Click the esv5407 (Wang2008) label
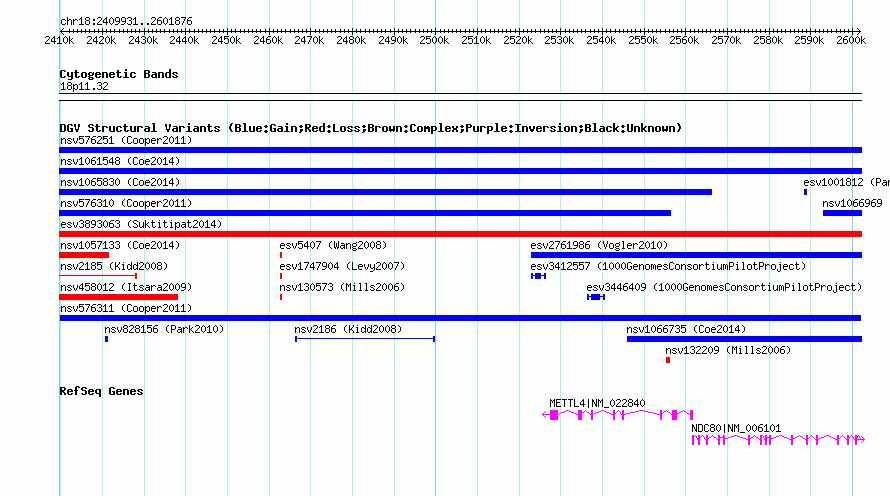This screenshot has width=890, height=496. [x=333, y=245]
